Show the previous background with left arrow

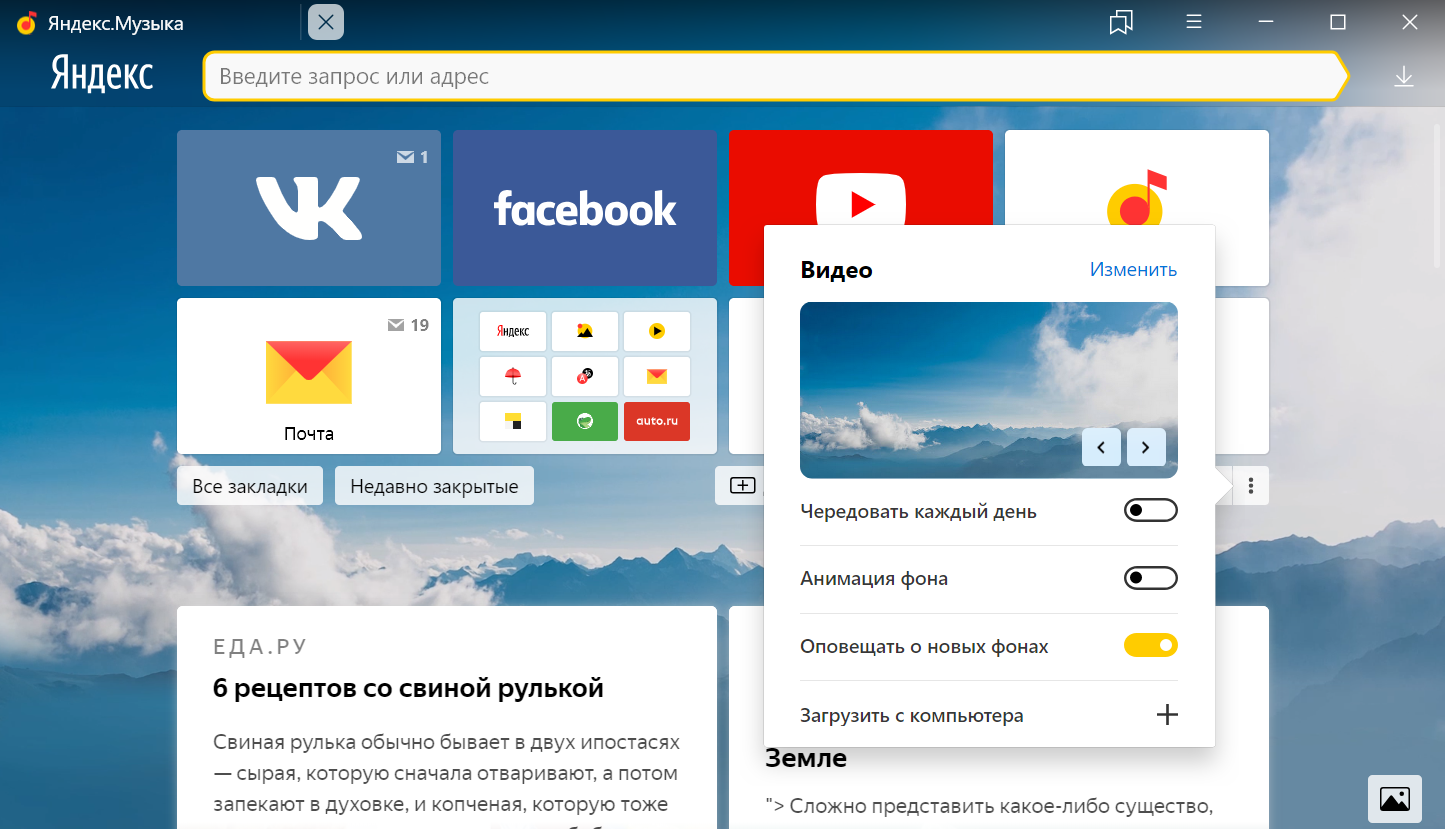[1101, 447]
